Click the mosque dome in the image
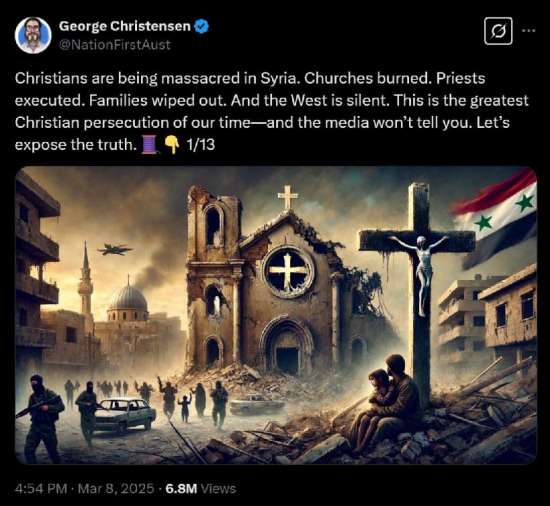550x506 pixels. 129,298
